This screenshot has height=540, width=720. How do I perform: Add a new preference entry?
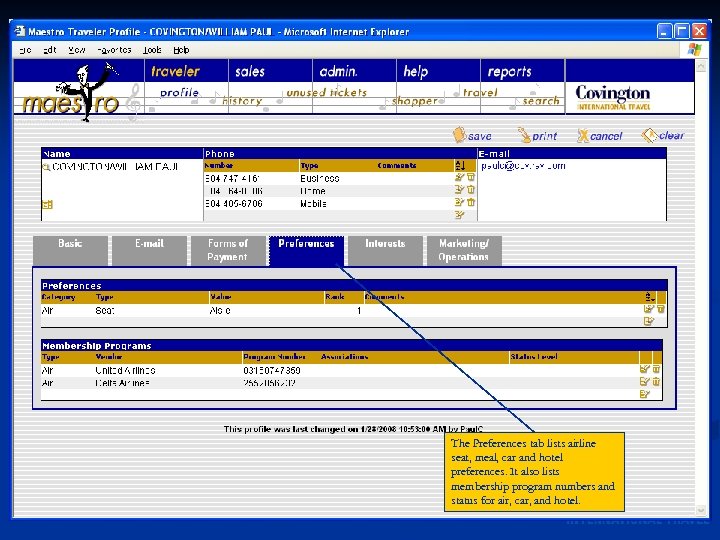pyautogui.click(x=648, y=321)
